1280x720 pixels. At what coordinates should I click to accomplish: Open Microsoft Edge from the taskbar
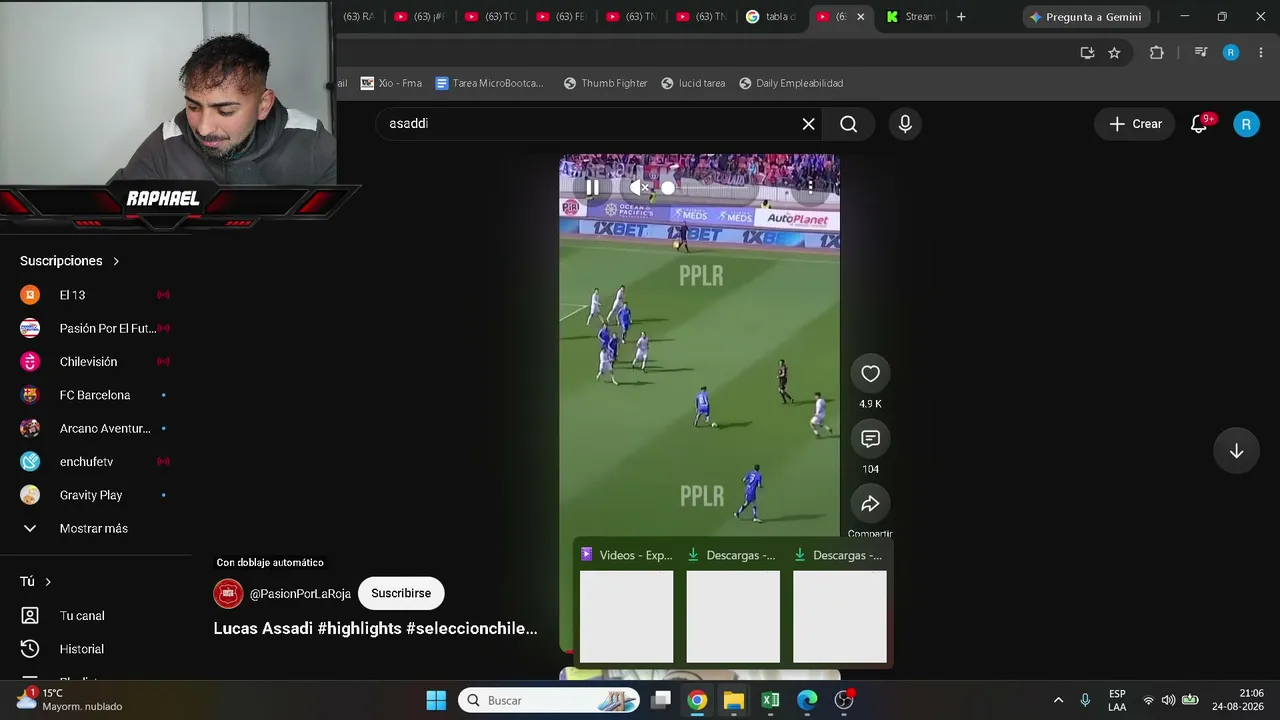(x=807, y=700)
